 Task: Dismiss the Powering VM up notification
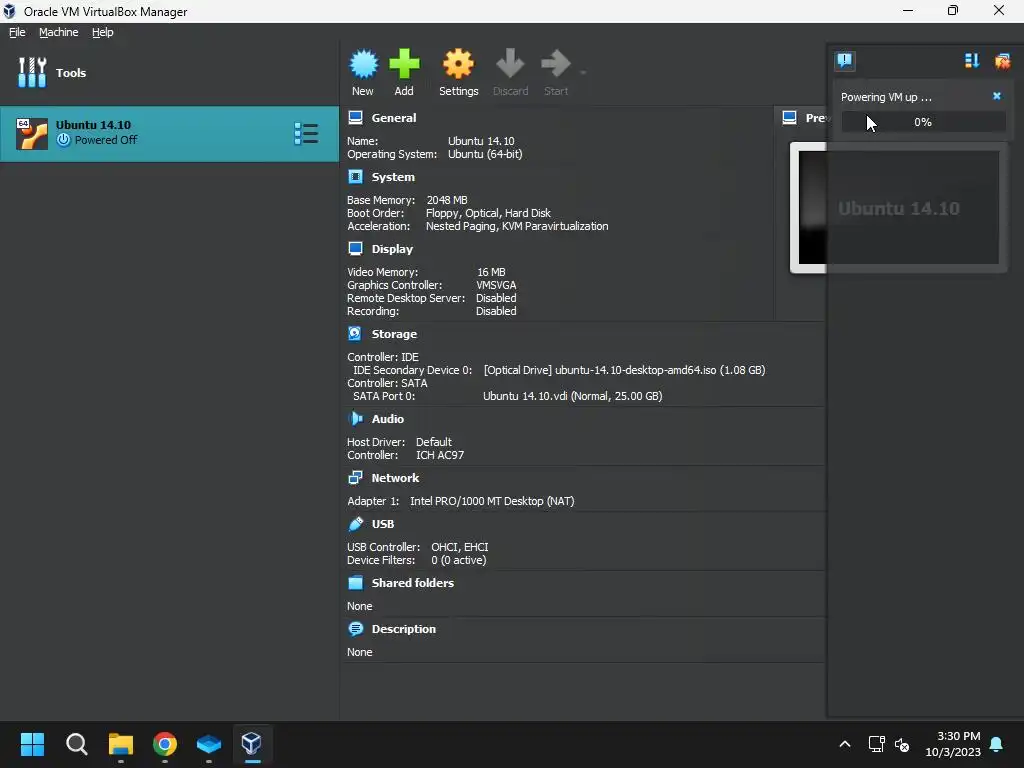pos(997,96)
